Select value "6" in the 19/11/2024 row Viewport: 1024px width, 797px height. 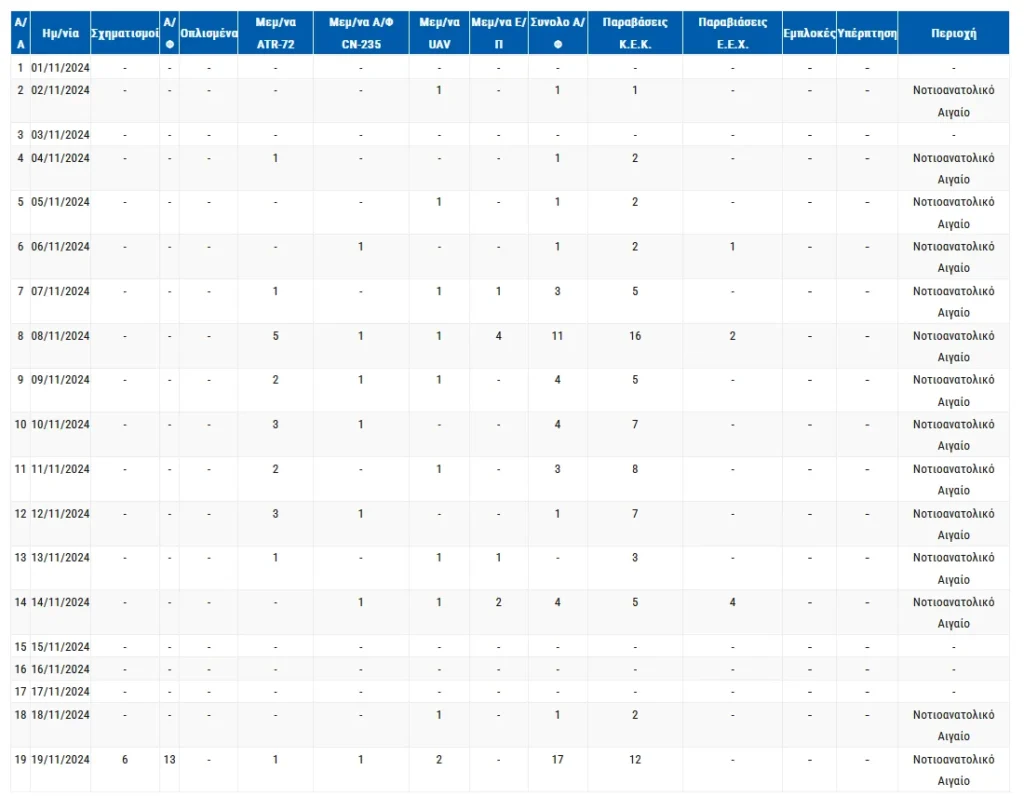[125, 759]
